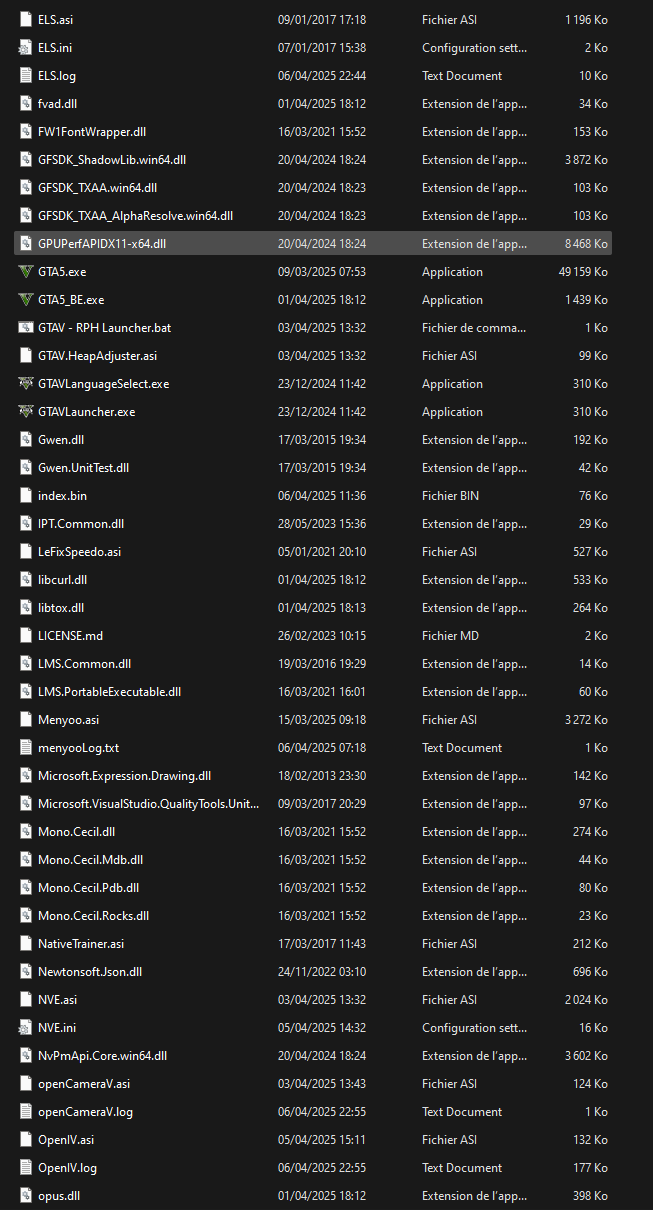Screen dimensions: 653x1210
Task: Click the ELS.ini gear settings icon
Action: [26, 47]
